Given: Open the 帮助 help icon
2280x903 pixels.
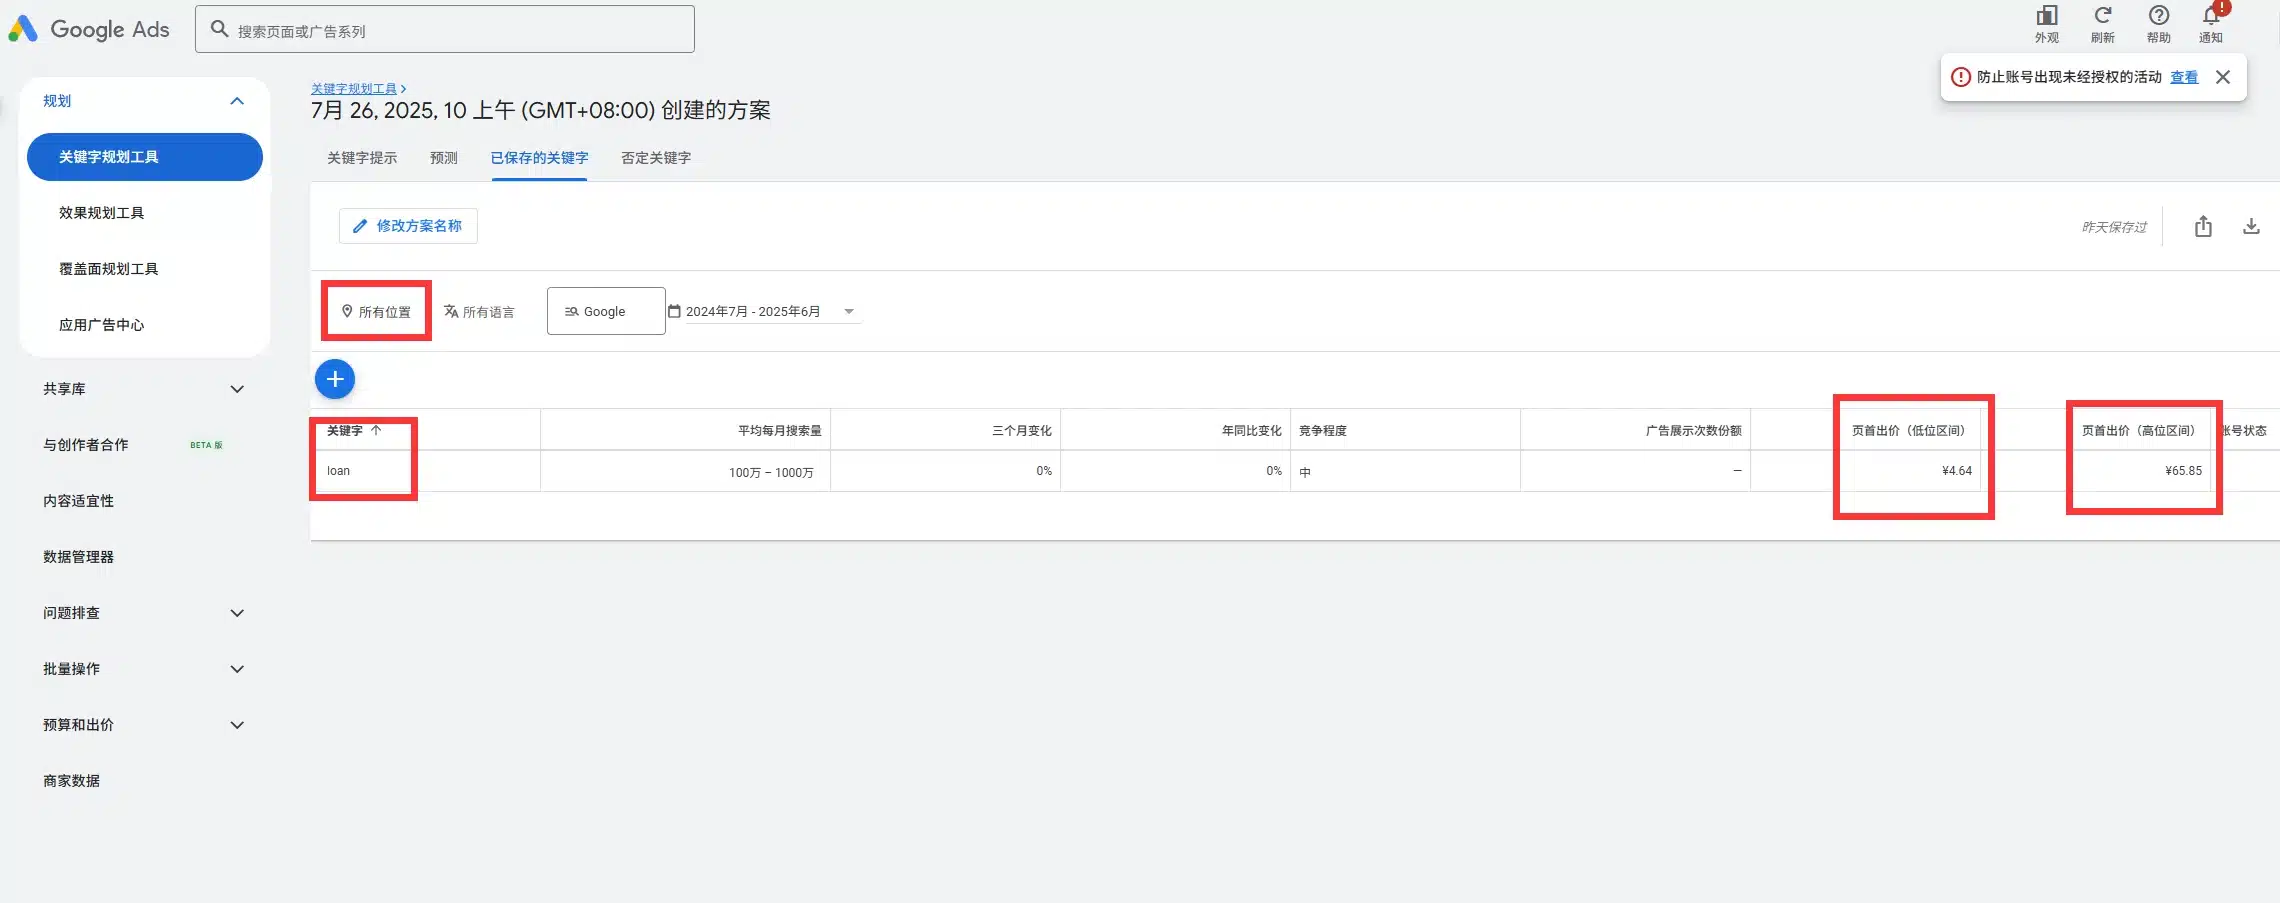Looking at the screenshot, I should [2158, 17].
